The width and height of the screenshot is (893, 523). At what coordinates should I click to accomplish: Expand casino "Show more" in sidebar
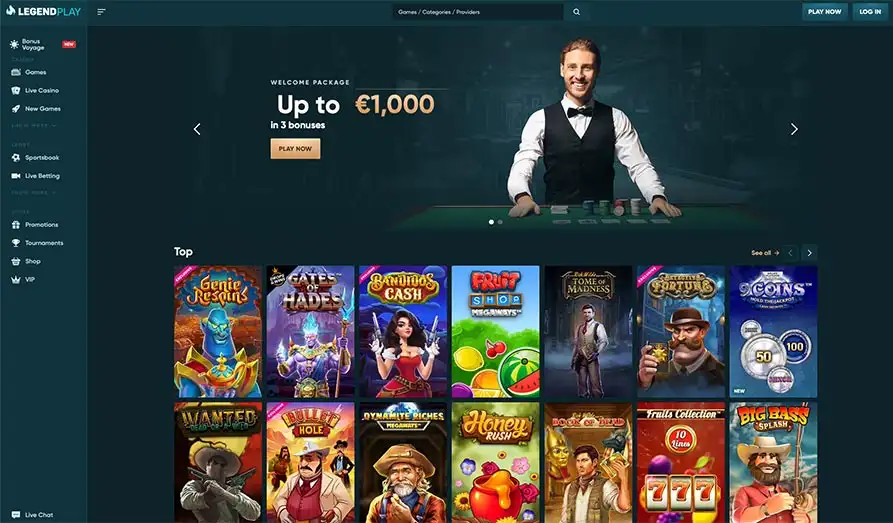click(x=34, y=126)
